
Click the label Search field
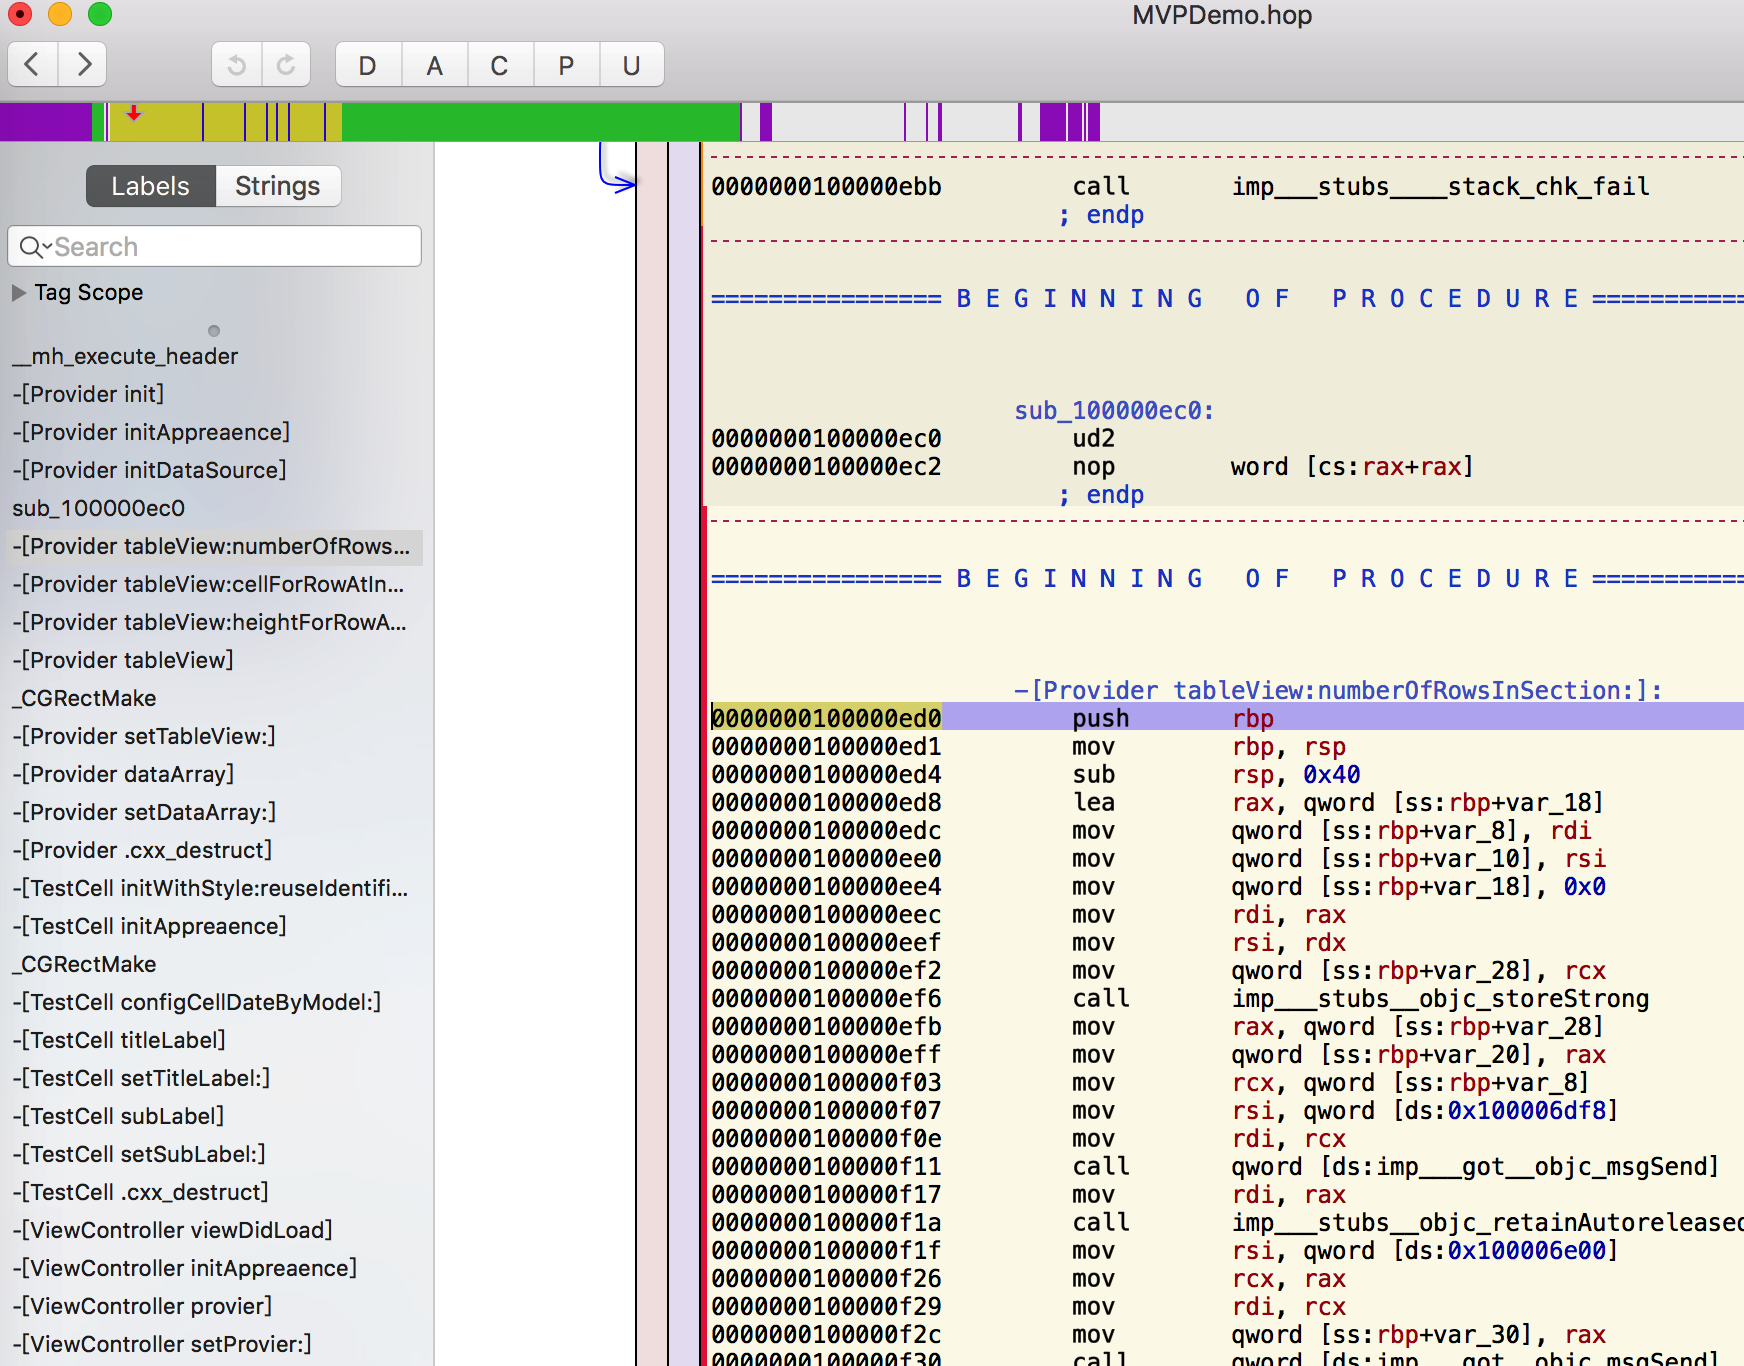pos(215,246)
